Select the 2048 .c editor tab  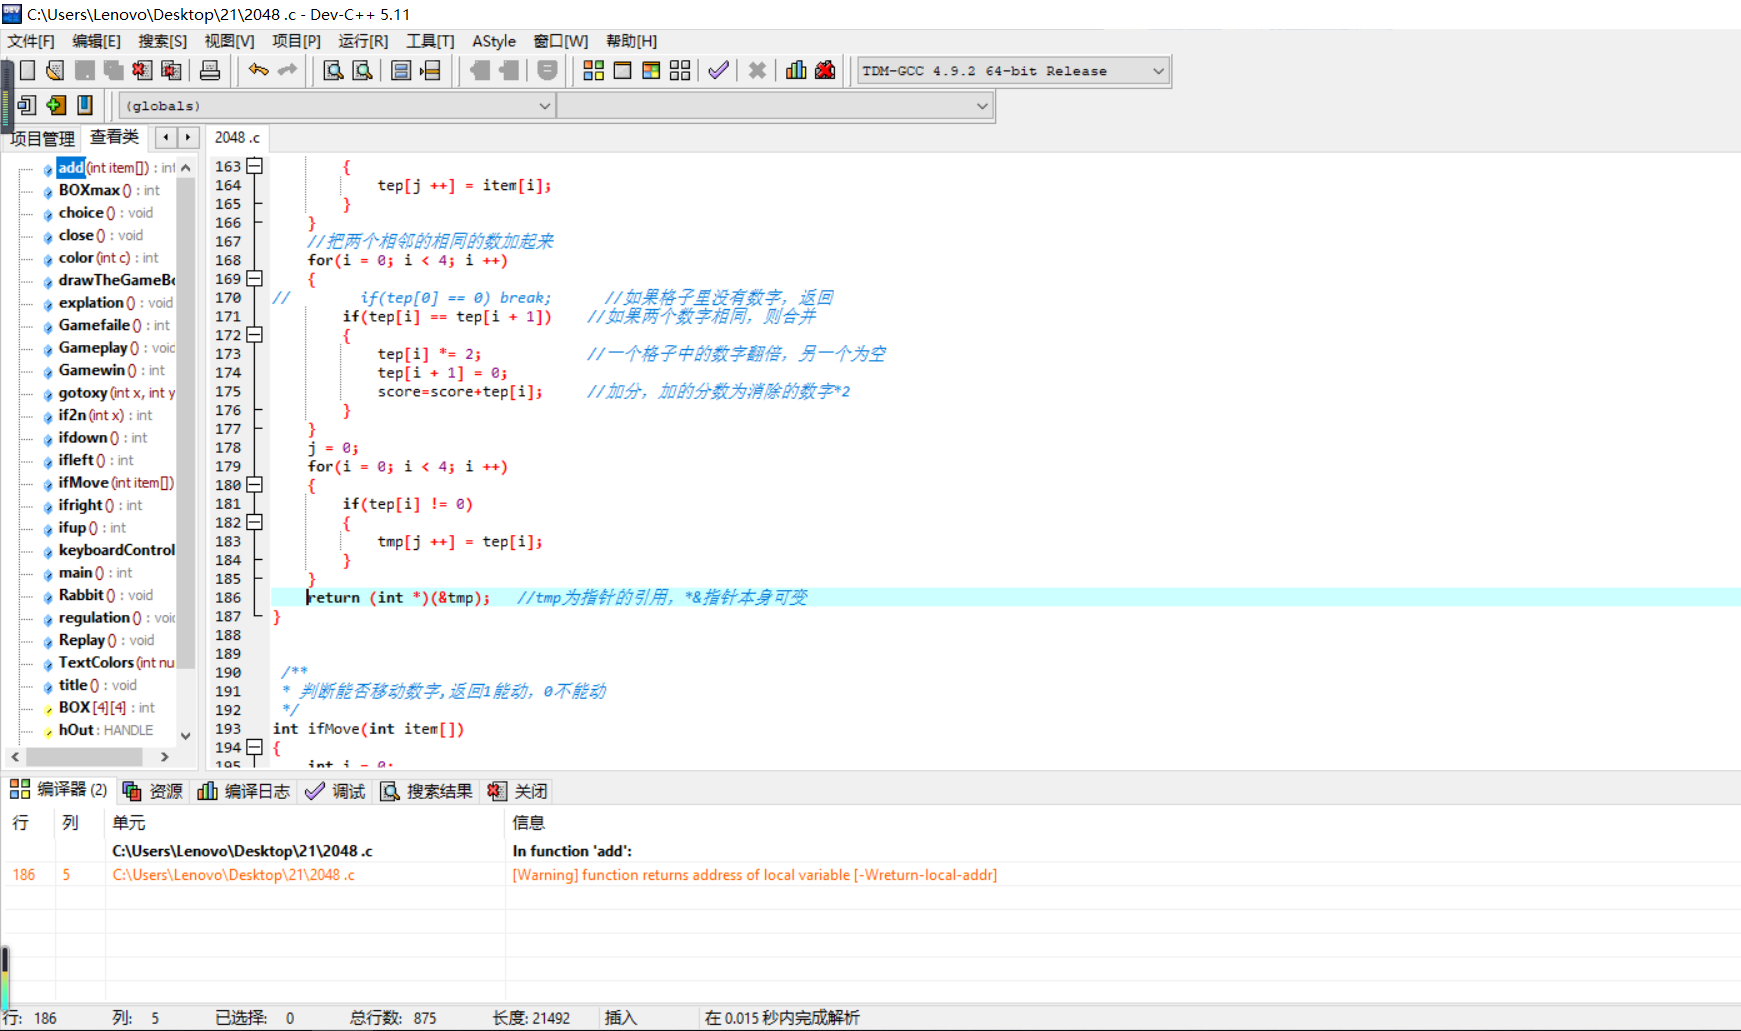tap(237, 137)
